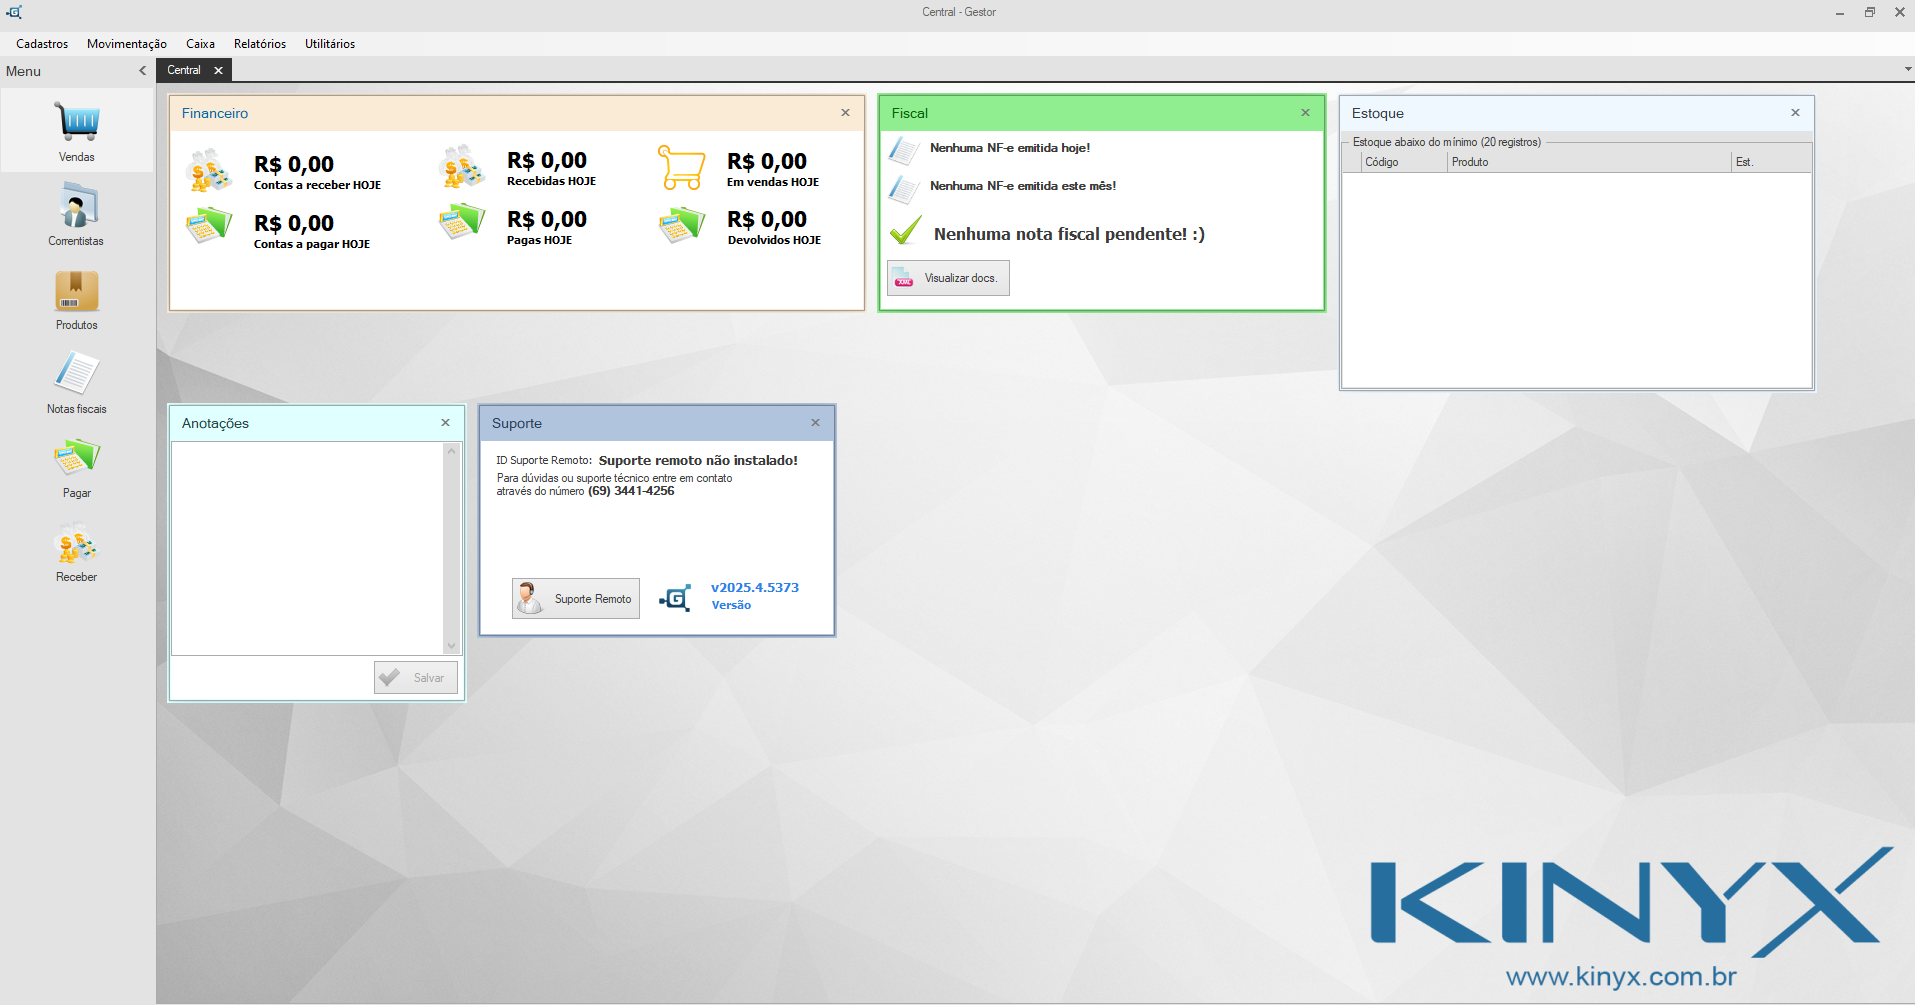Open the v2025.4.5373 version link
1915x1005 pixels.
pyautogui.click(x=755, y=588)
